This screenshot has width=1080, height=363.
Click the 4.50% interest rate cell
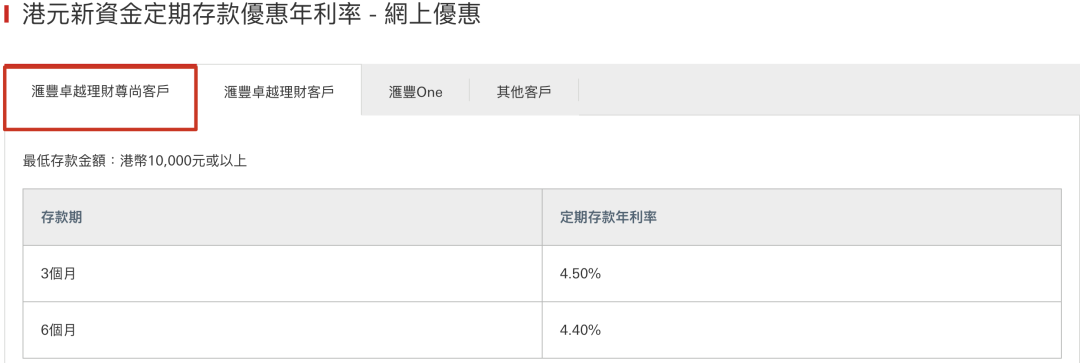802,273
